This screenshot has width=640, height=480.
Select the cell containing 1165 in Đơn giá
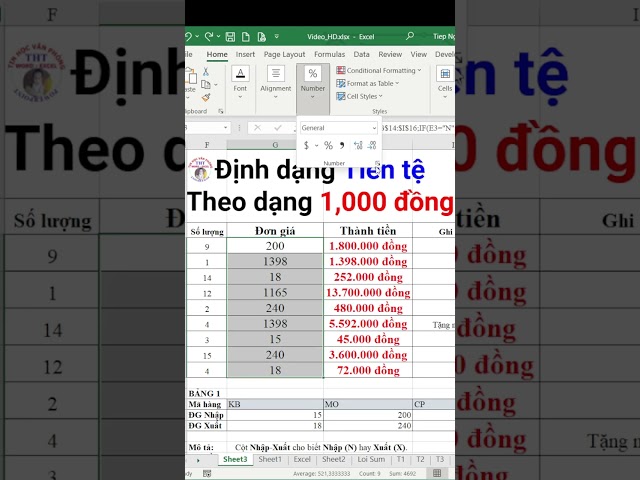click(275, 293)
